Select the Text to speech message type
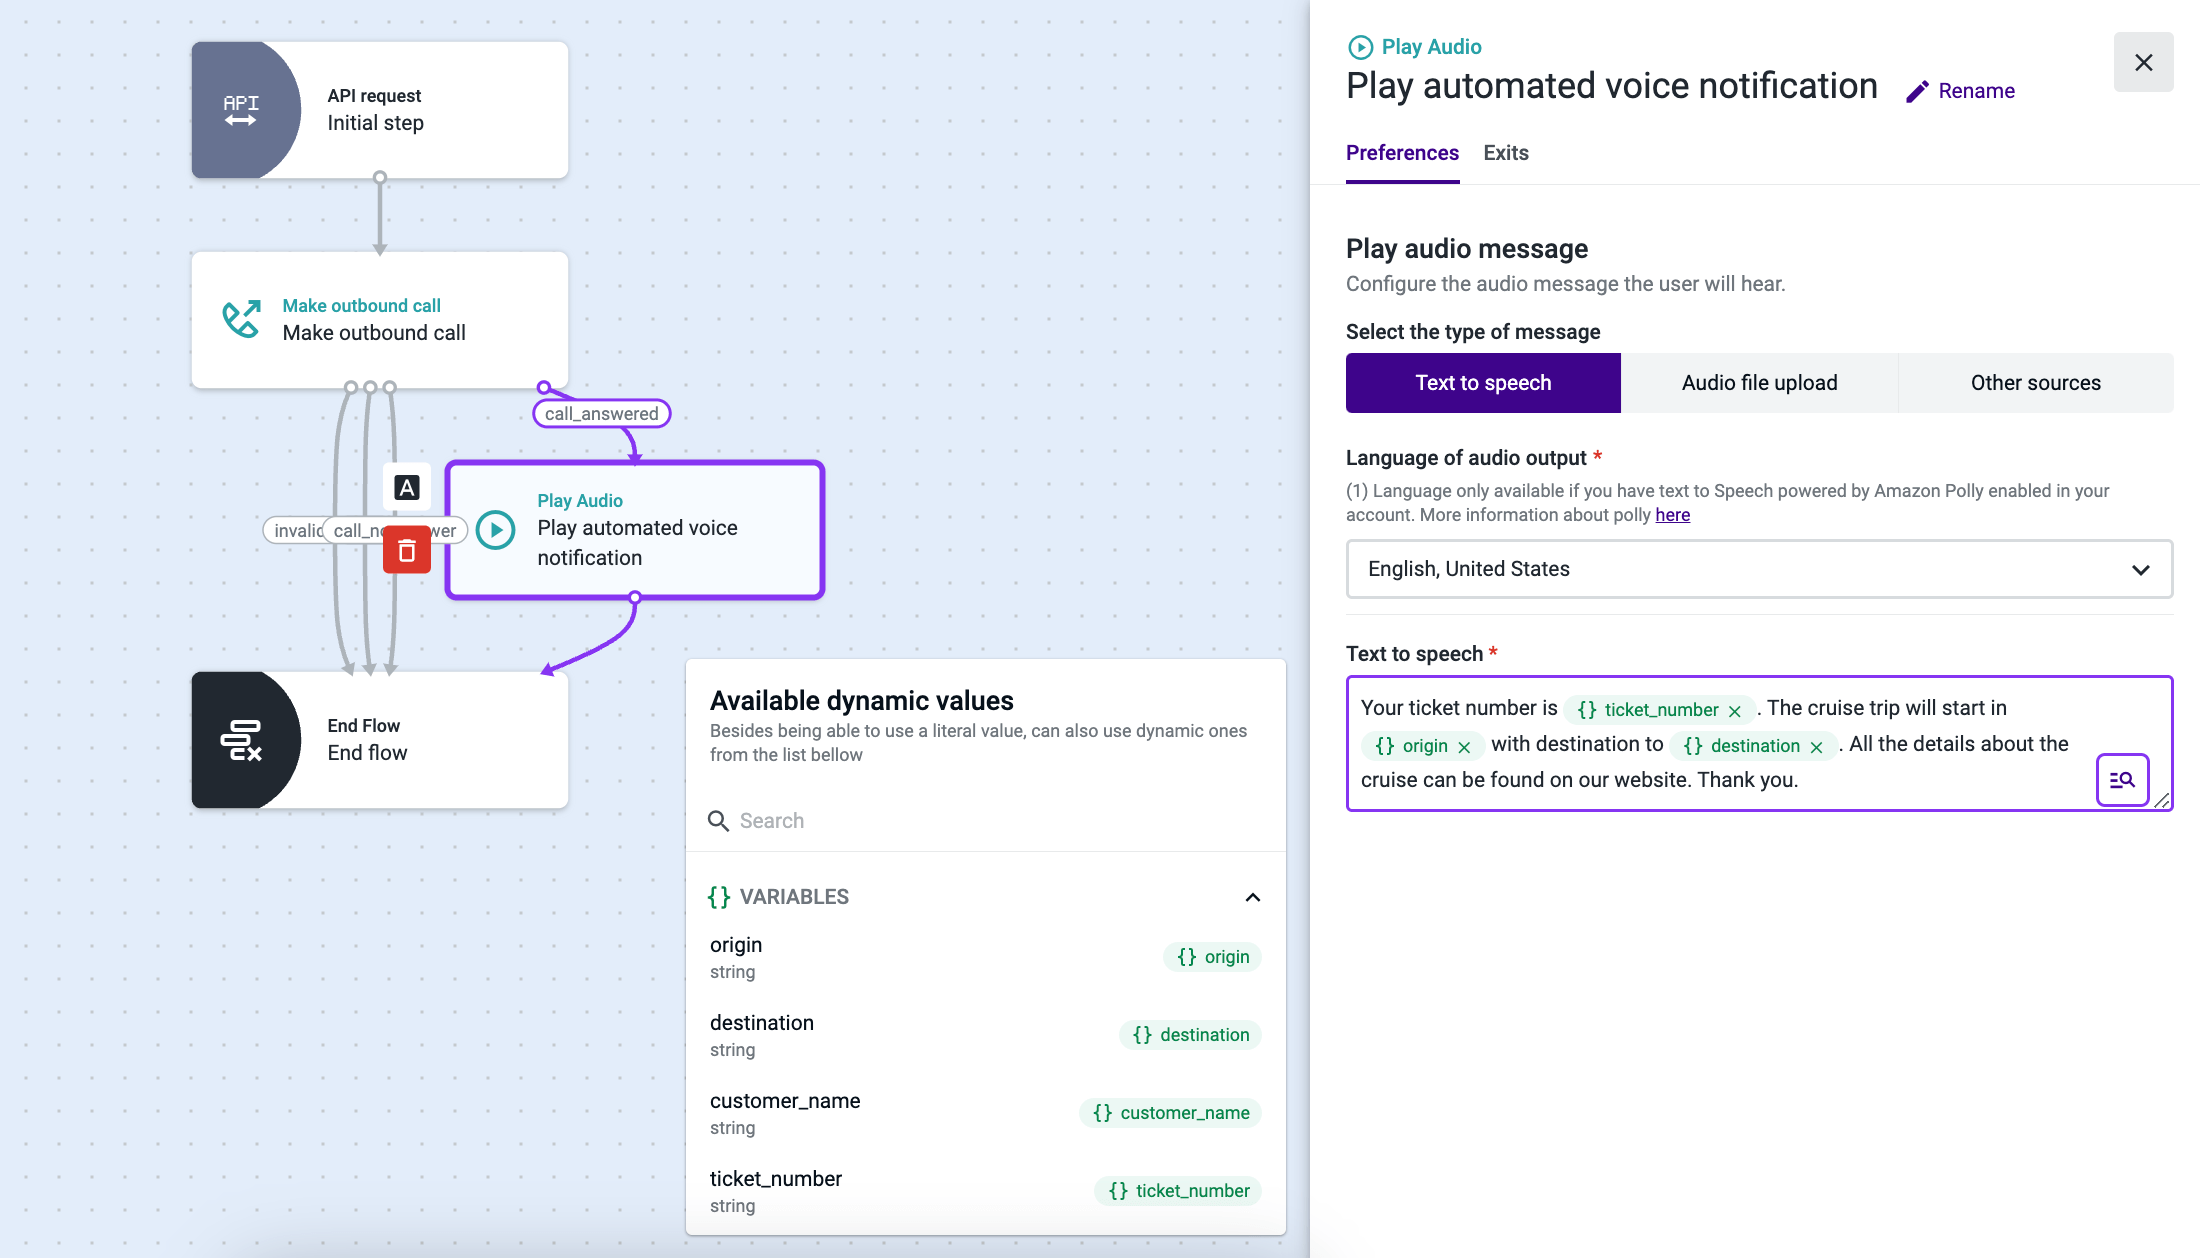 1482,382
